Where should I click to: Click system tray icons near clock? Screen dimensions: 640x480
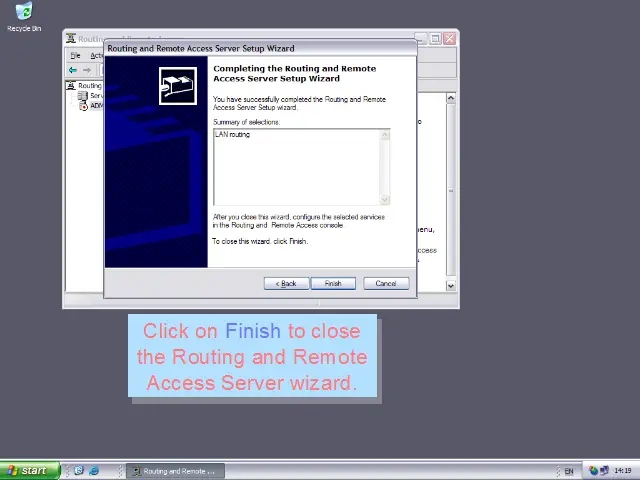point(598,471)
